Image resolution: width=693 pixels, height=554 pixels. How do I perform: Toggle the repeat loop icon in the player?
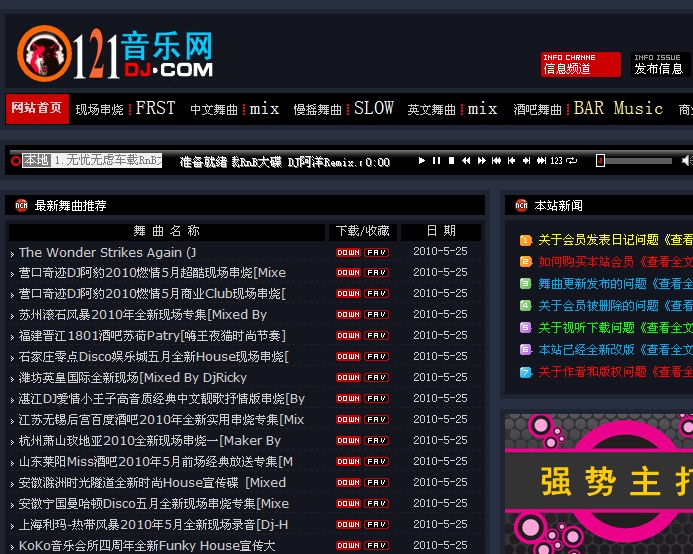click(571, 160)
